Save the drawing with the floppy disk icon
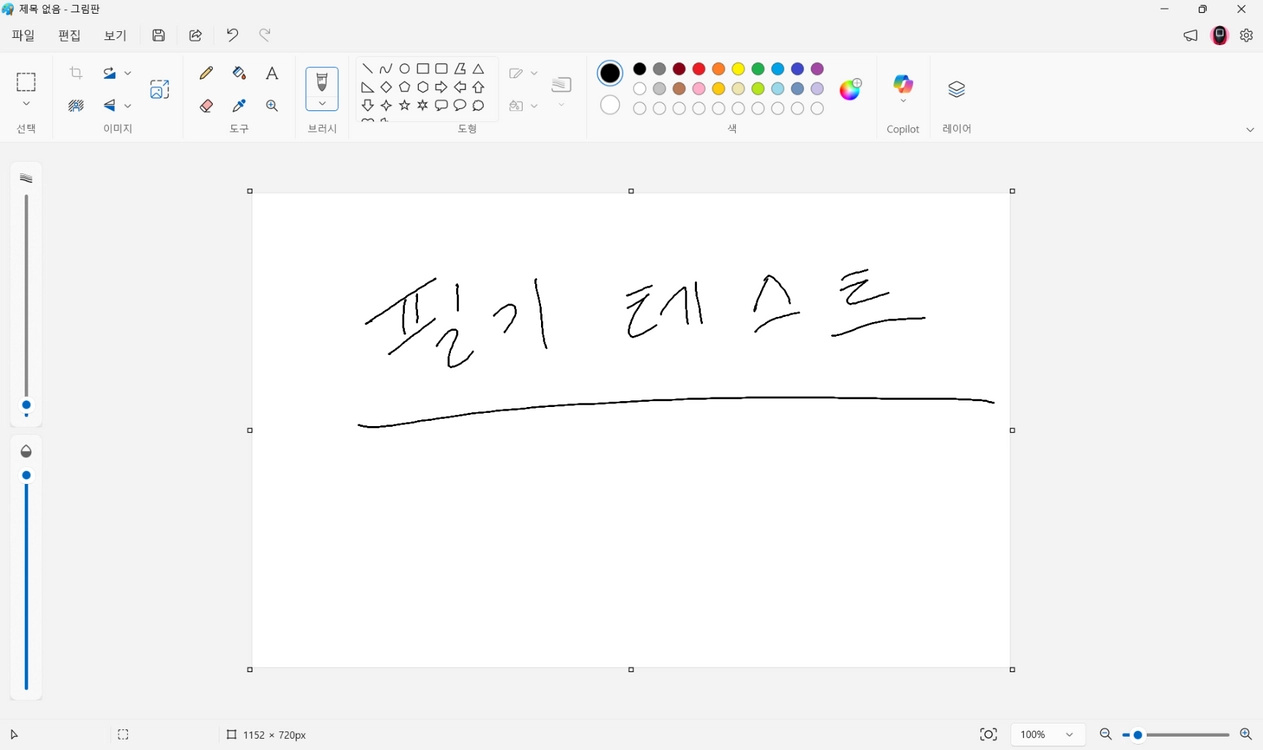The height and width of the screenshot is (750, 1263). tap(158, 35)
